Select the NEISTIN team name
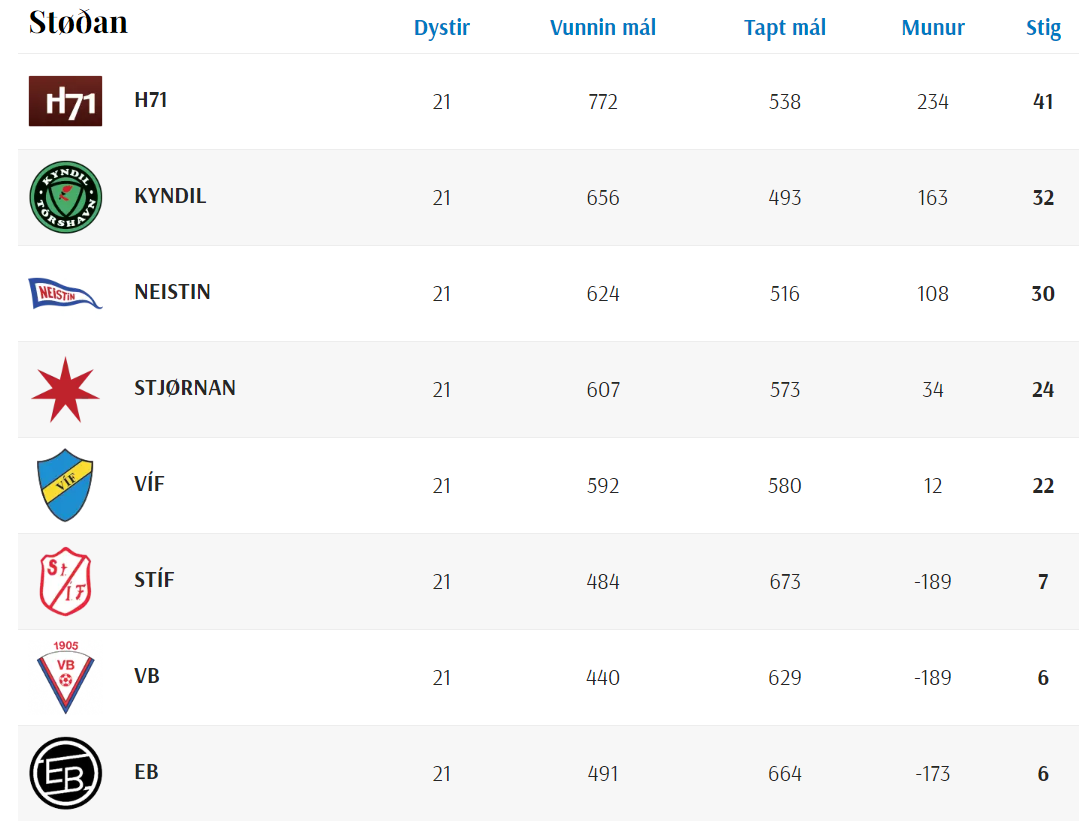The image size is (1079, 821). coord(172,292)
